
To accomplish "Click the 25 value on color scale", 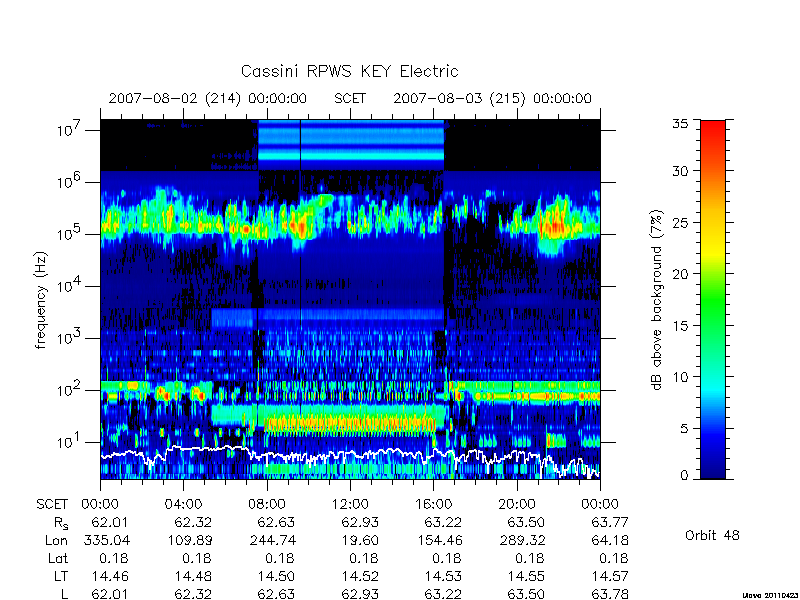I will pyautogui.click(x=679, y=222).
